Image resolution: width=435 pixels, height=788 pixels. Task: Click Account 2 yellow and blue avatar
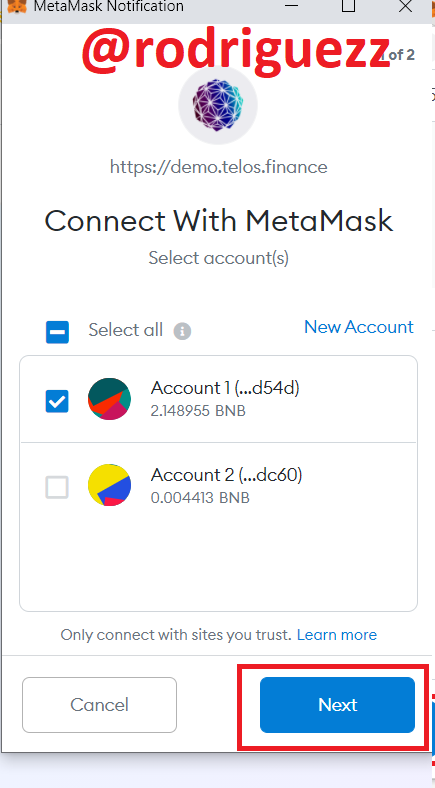point(110,485)
